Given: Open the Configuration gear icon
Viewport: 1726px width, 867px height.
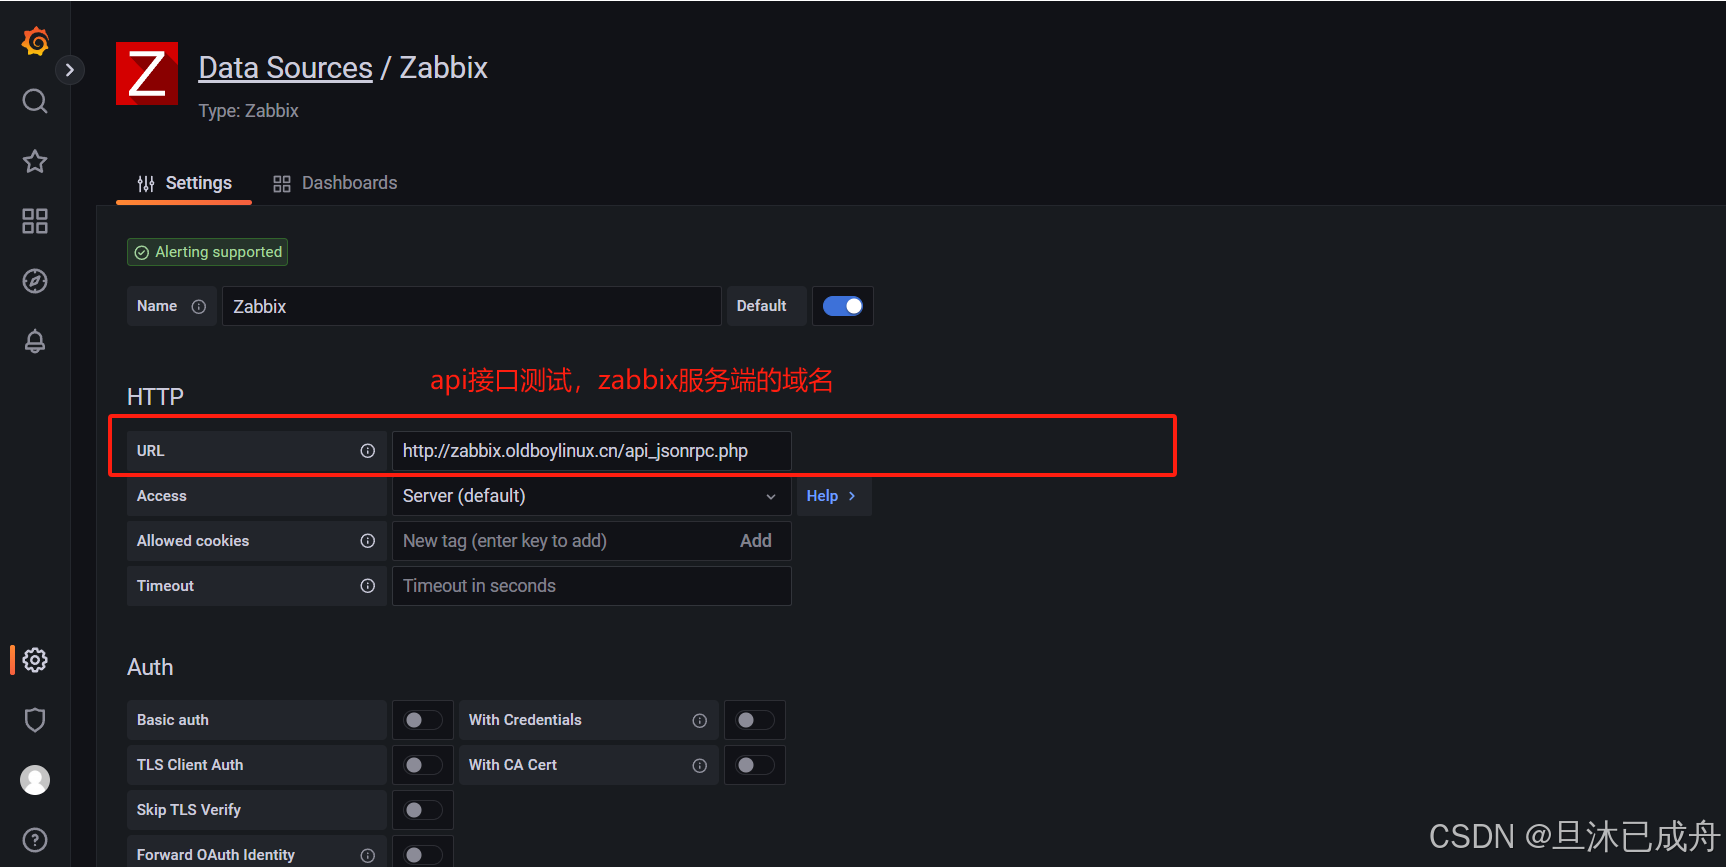Looking at the screenshot, I should pos(35,660).
